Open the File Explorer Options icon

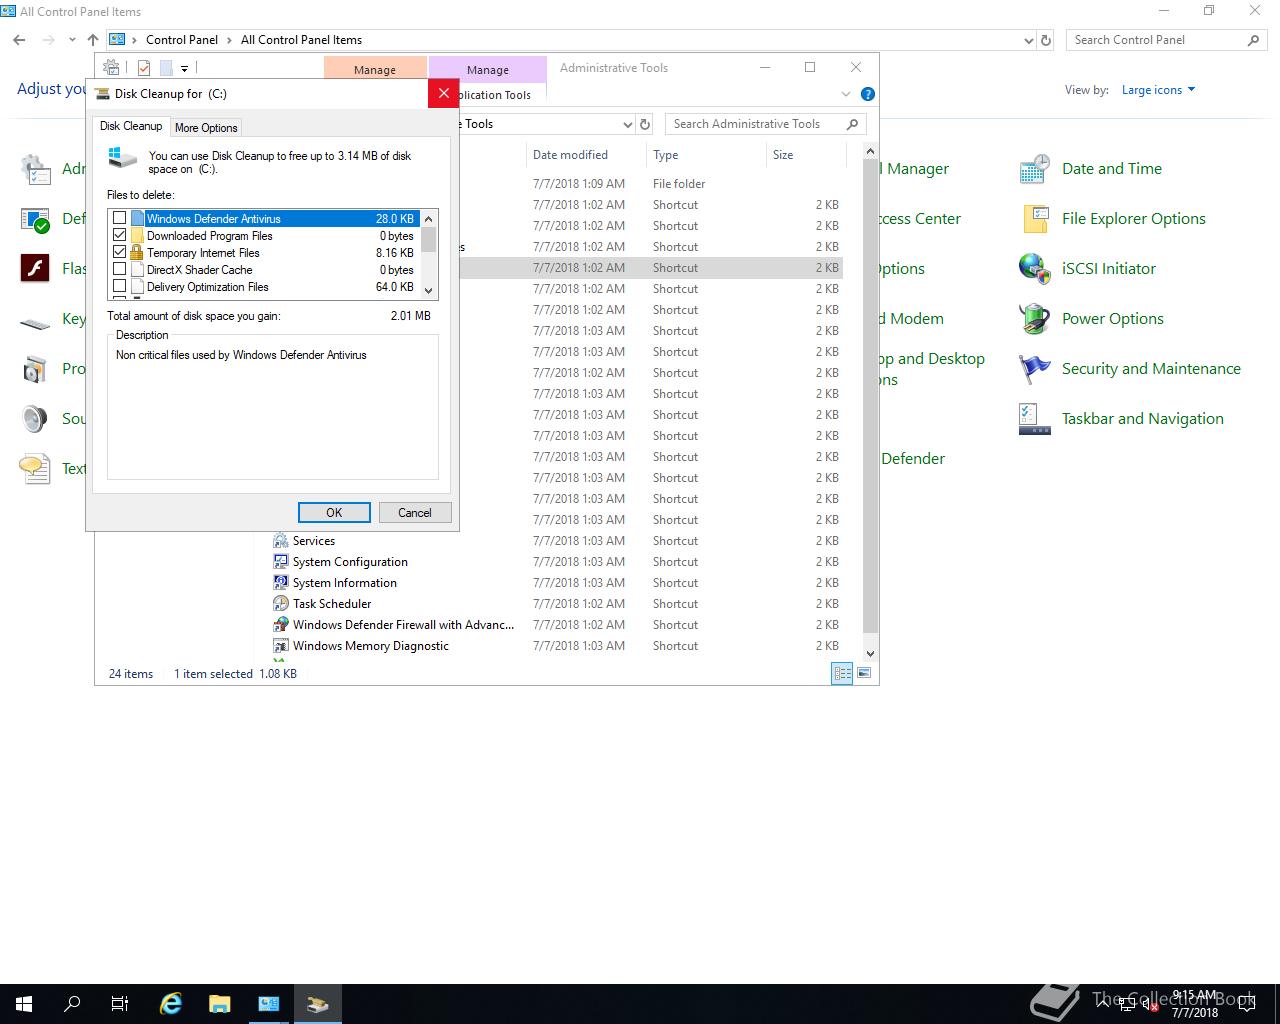(1034, 219)
